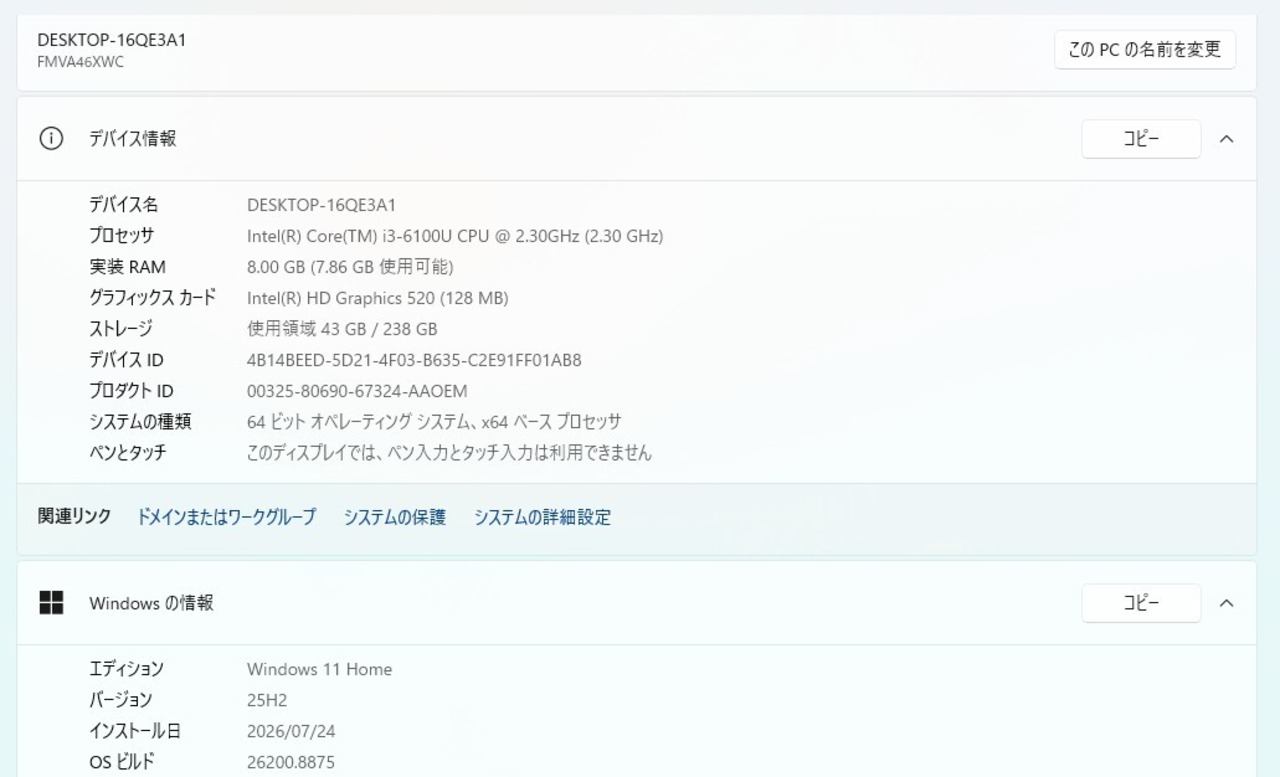Select the プロダクト ID value 00325-80690-67324-AAOEM

click(x=357, y=391)
